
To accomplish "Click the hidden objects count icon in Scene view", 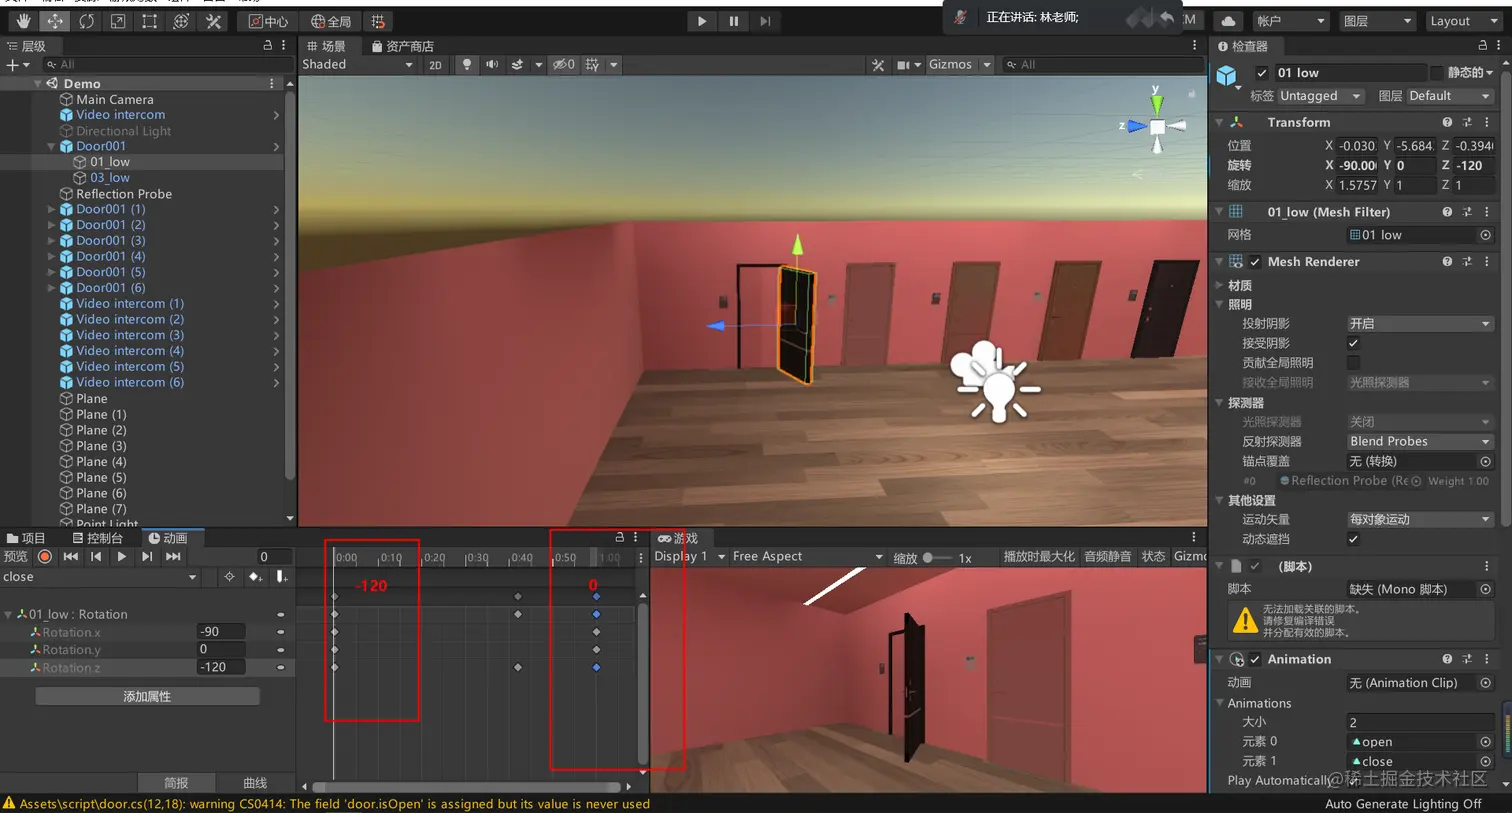I will coord(564,64).
